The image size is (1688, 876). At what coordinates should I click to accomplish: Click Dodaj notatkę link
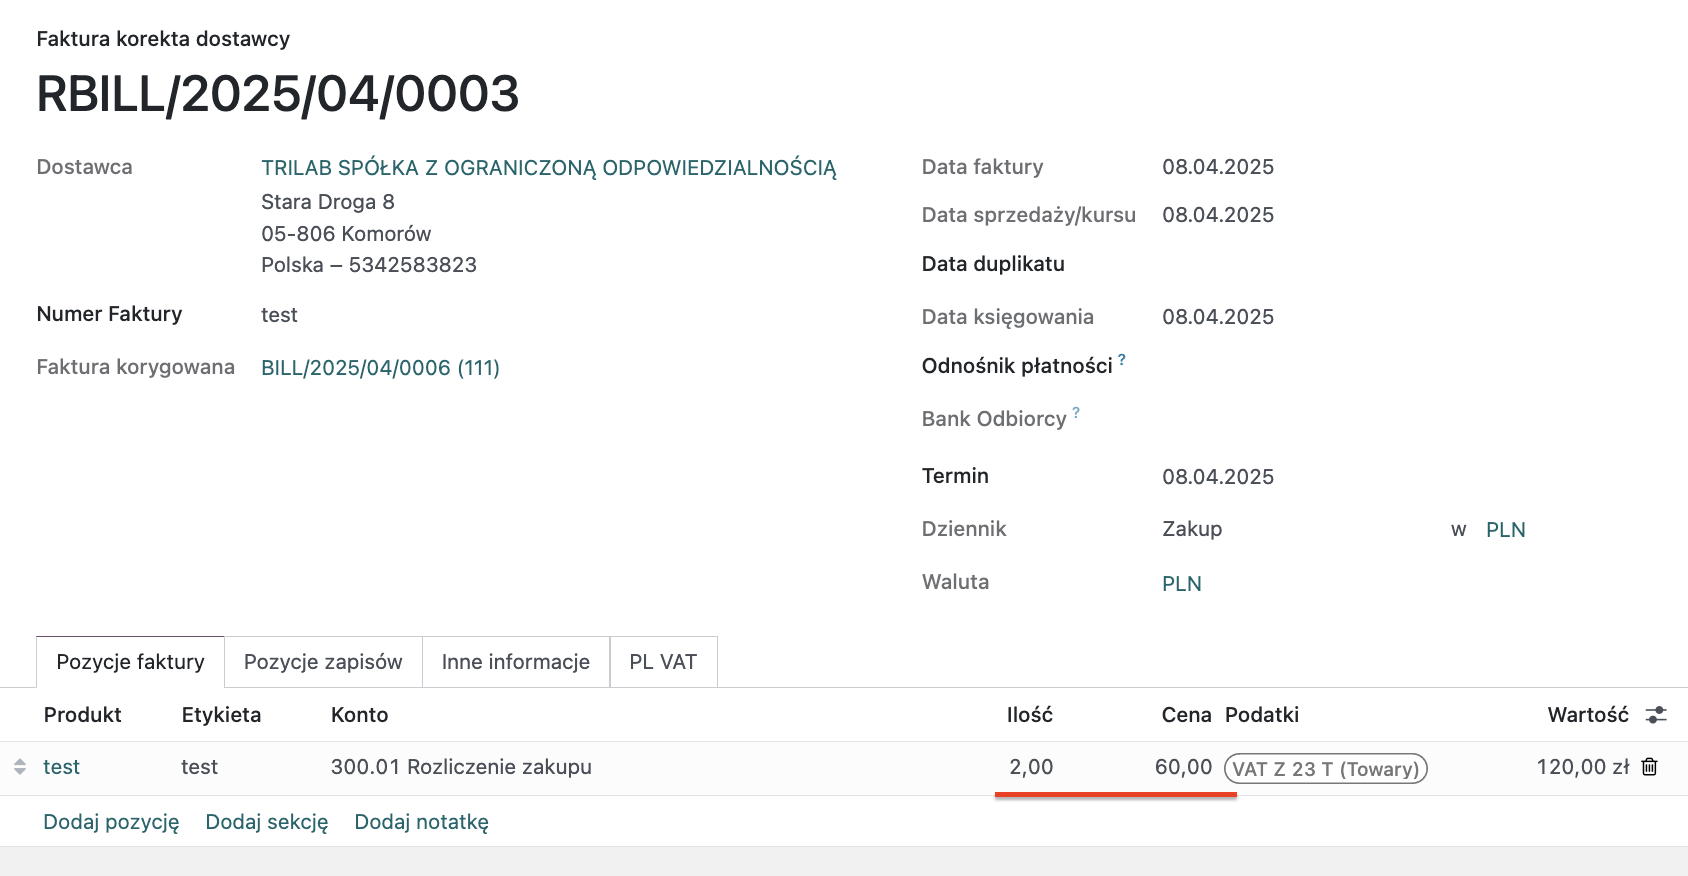[x=421, y=822]
